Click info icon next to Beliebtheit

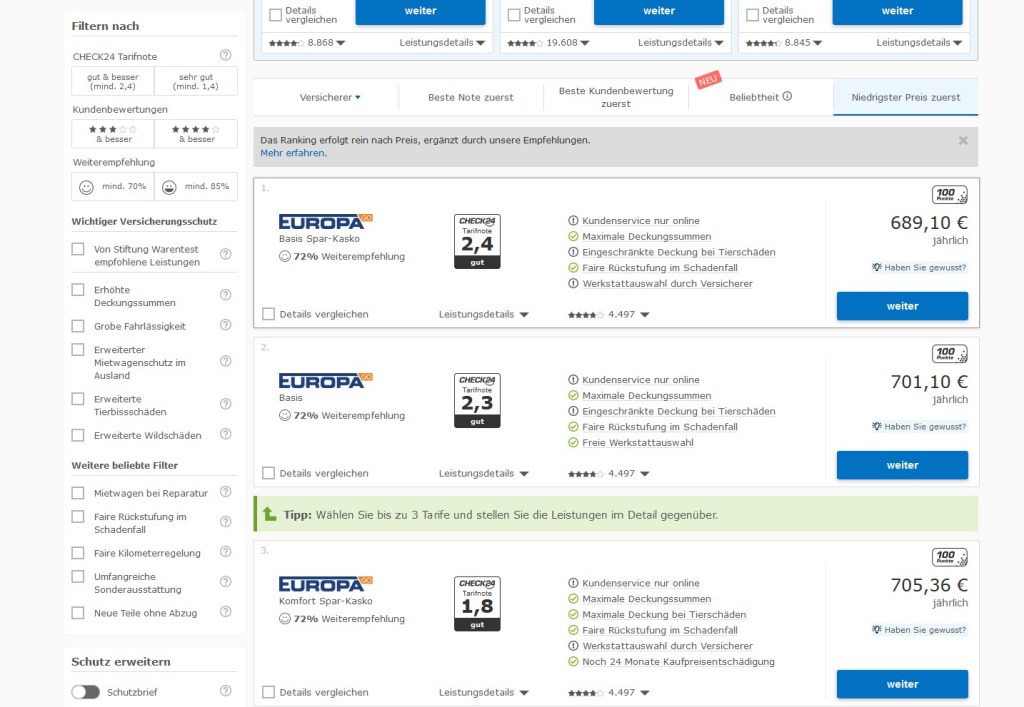point(788,96)
